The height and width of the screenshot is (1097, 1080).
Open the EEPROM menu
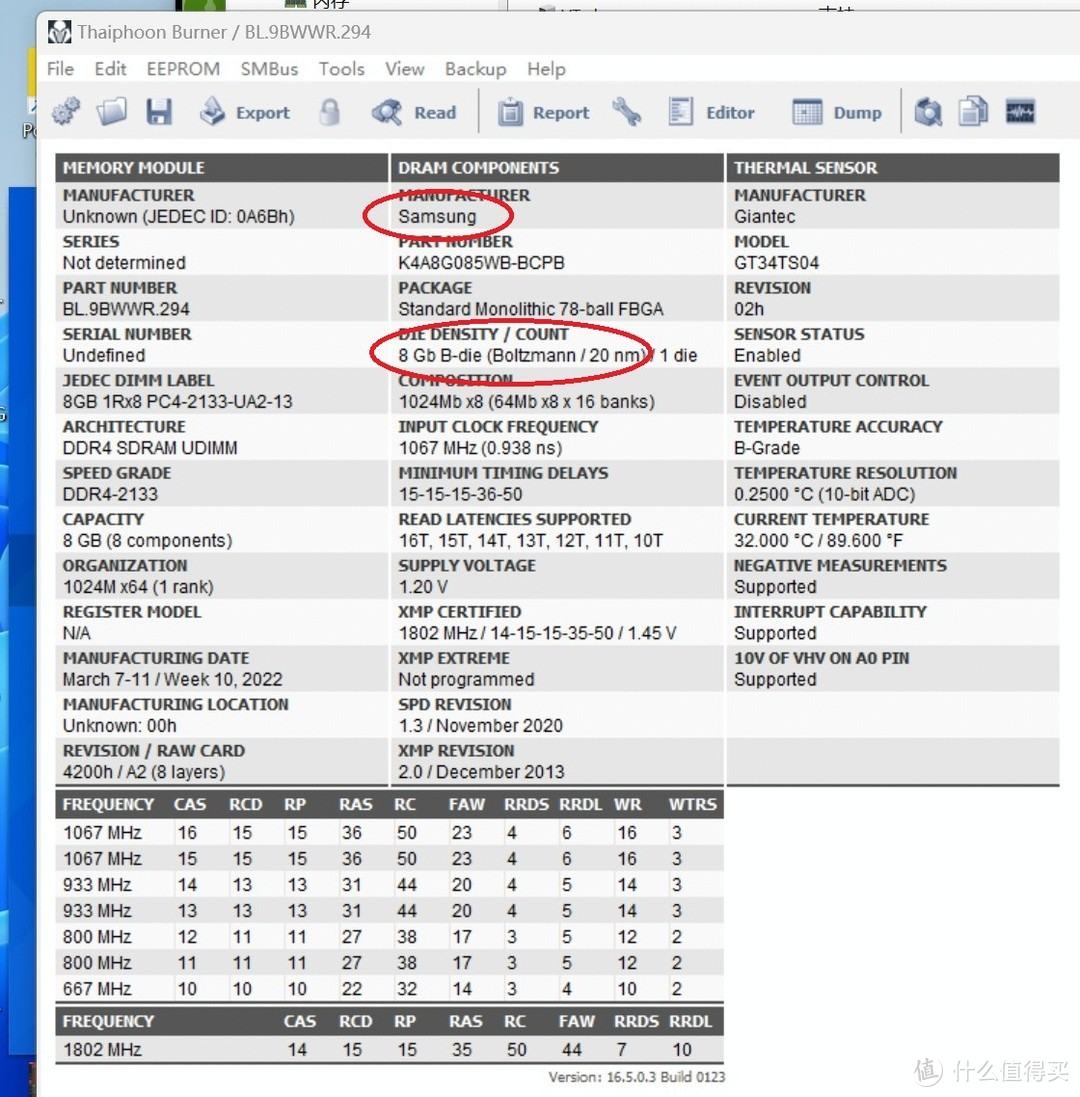(183, 69)
